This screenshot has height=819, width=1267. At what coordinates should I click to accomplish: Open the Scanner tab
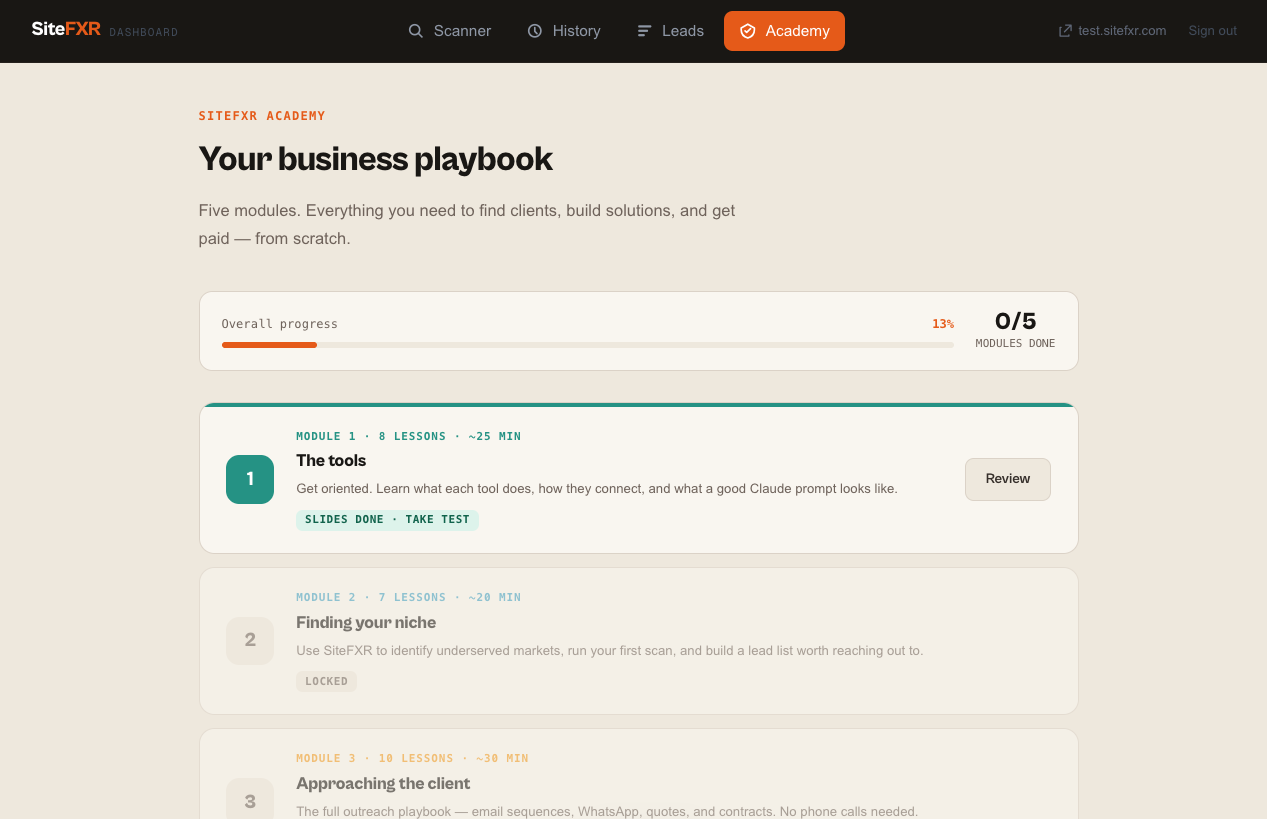point(450,31)
